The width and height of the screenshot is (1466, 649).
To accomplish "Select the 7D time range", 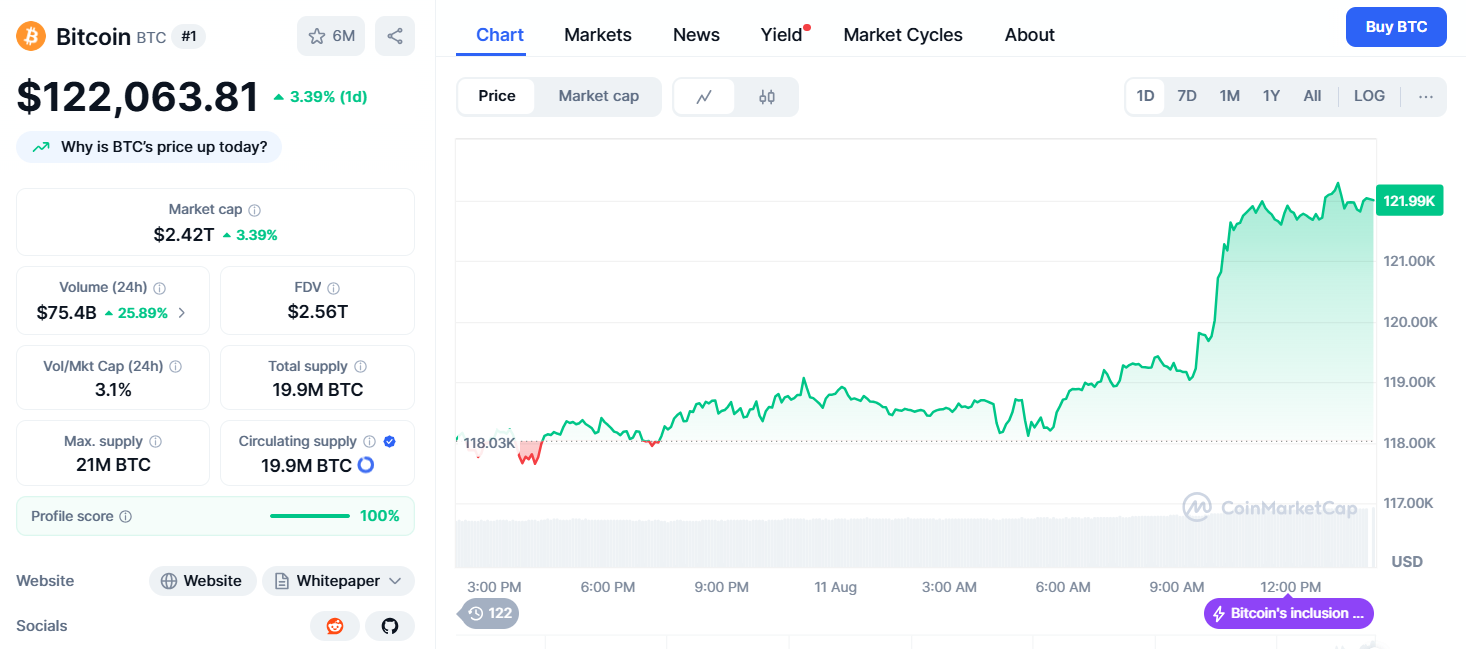I will point(1187,96).
